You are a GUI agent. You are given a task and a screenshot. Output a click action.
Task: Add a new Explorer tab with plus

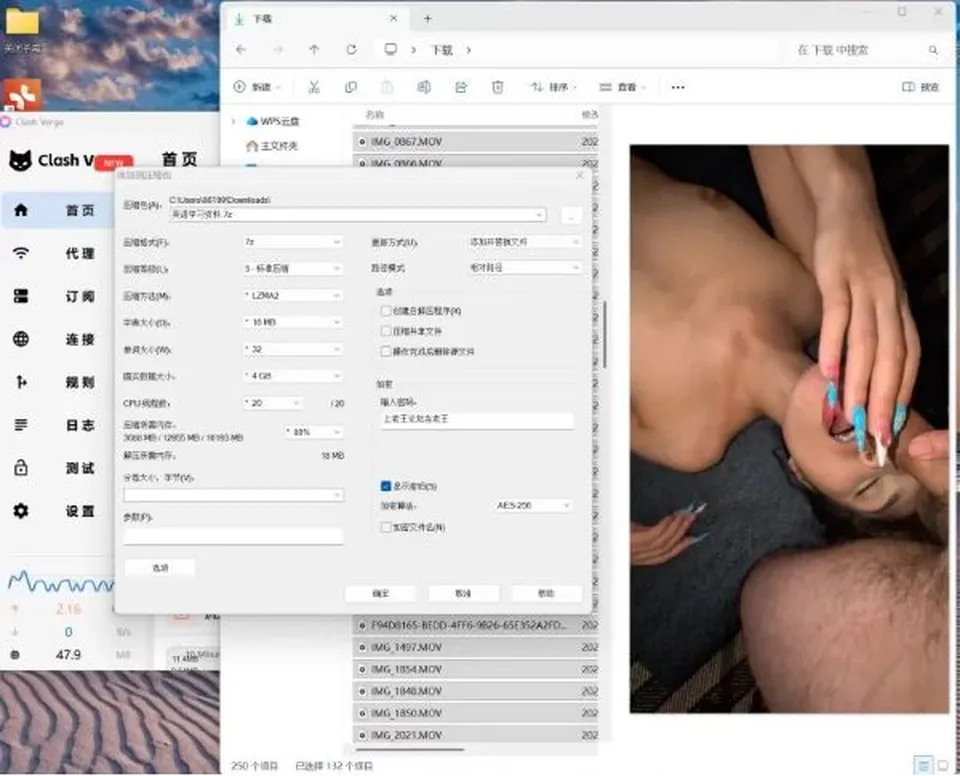(x=428, y=19)
